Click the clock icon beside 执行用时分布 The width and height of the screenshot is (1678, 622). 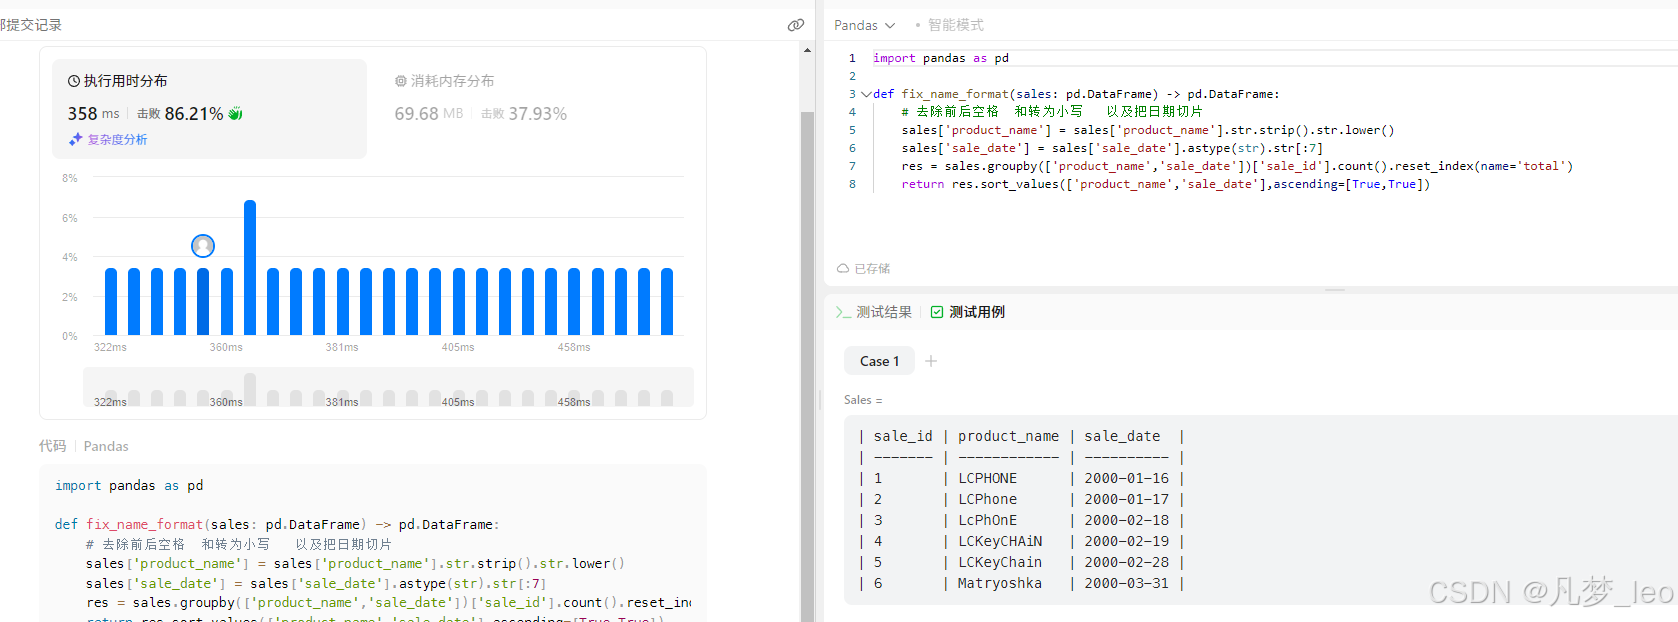tap(74, 81)
